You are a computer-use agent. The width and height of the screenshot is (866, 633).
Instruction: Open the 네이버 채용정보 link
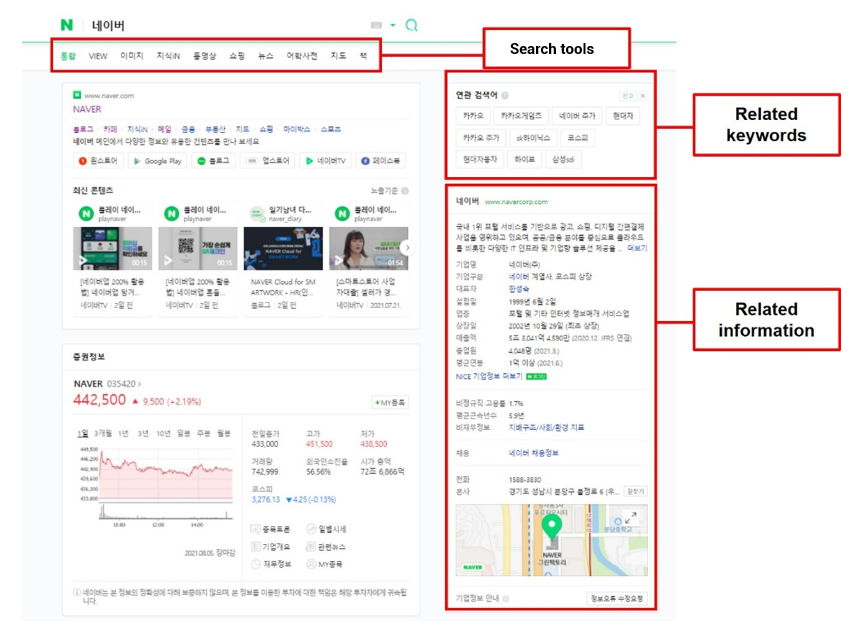(x=534, y=453)
